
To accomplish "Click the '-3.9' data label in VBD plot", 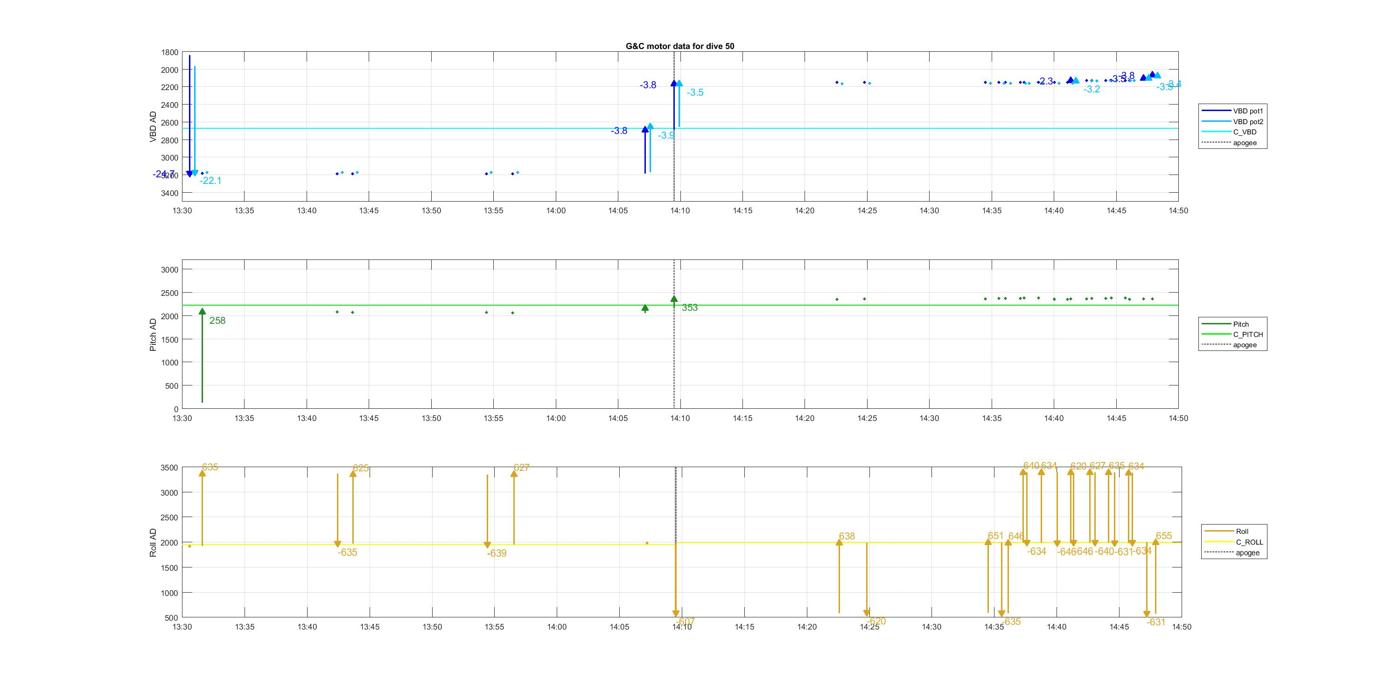I will point(666,135).
